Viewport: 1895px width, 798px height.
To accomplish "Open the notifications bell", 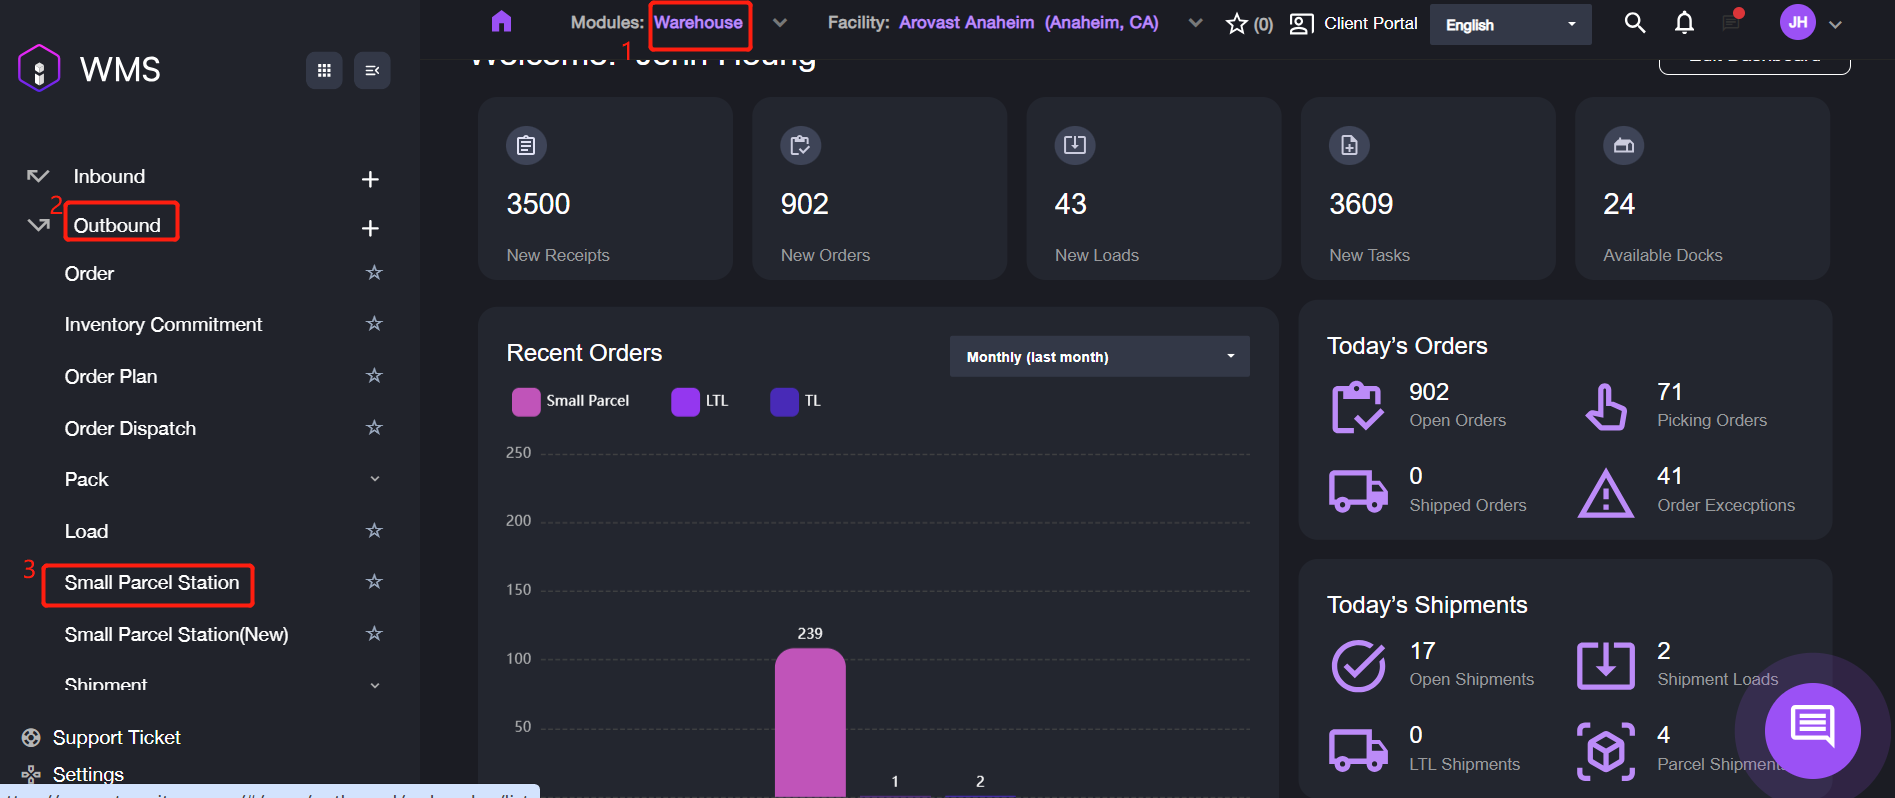I will [1684, 23].
